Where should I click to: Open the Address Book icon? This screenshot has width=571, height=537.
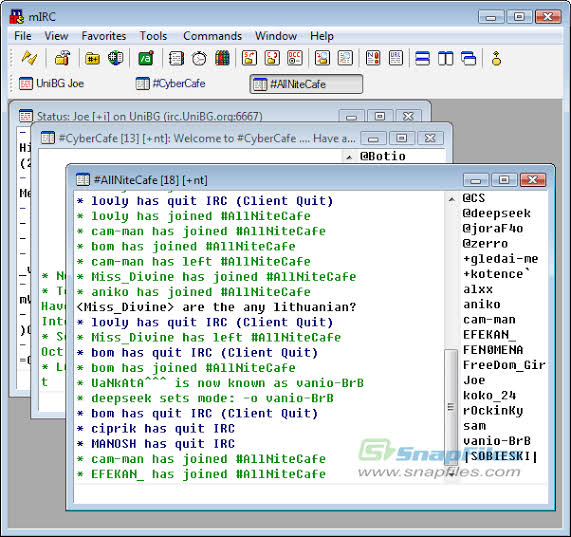point(176,58)
